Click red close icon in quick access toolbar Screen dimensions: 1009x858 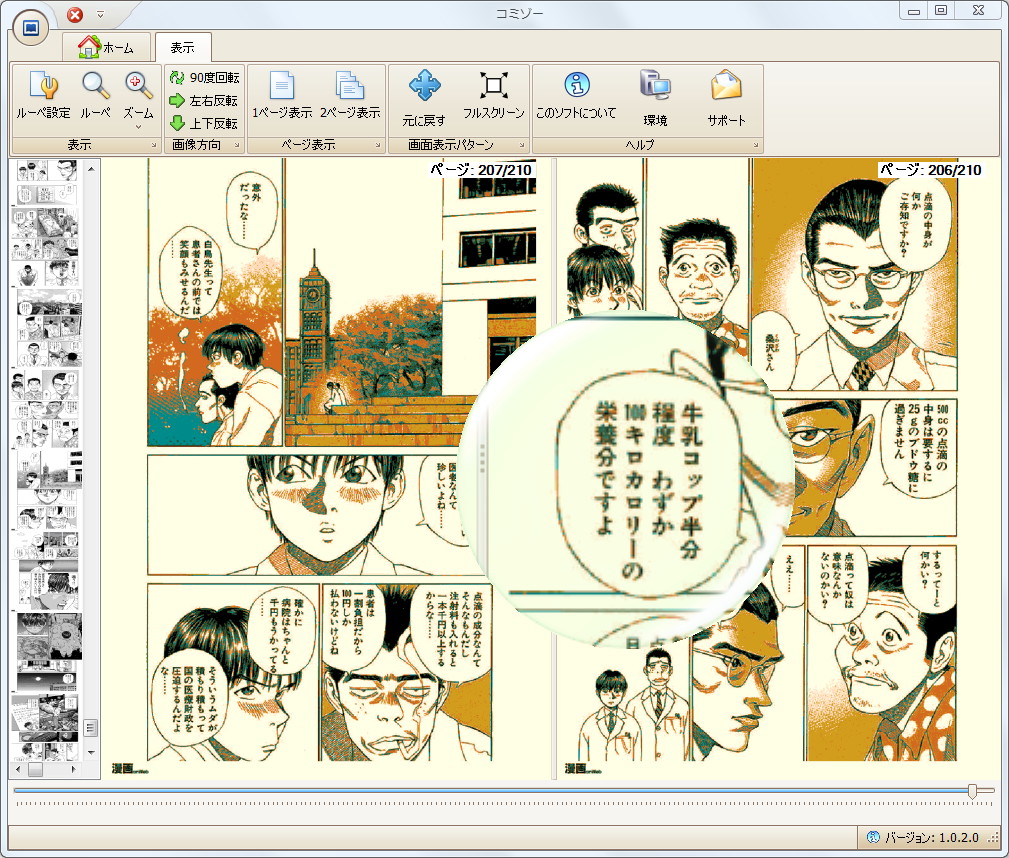(75, 14)
